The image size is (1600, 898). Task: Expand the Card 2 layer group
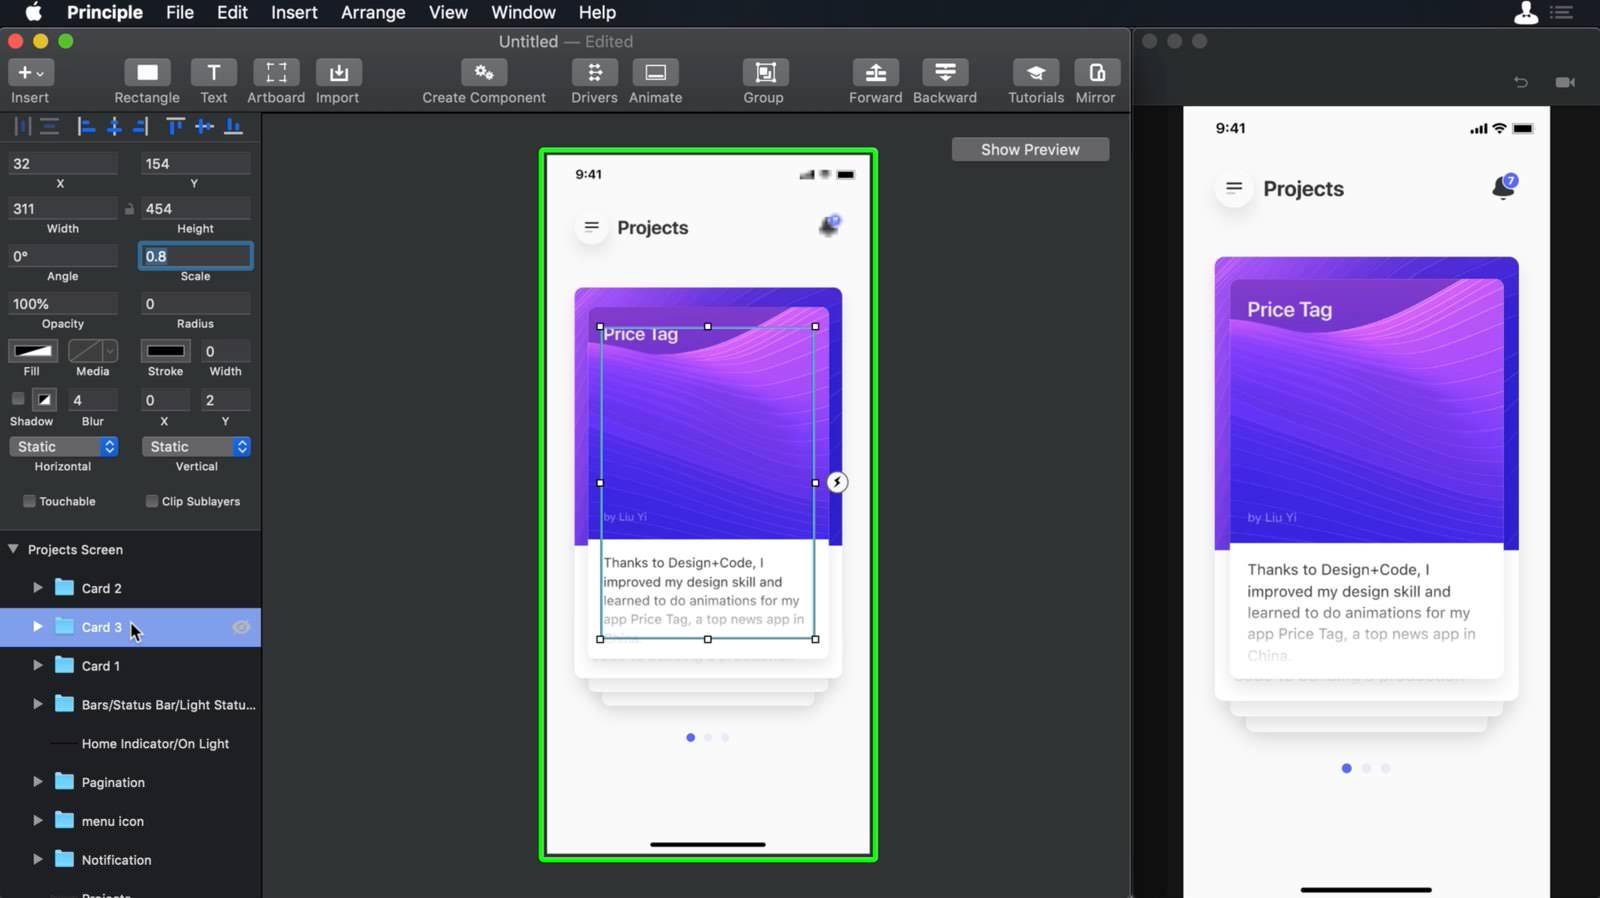coord(37,588)
